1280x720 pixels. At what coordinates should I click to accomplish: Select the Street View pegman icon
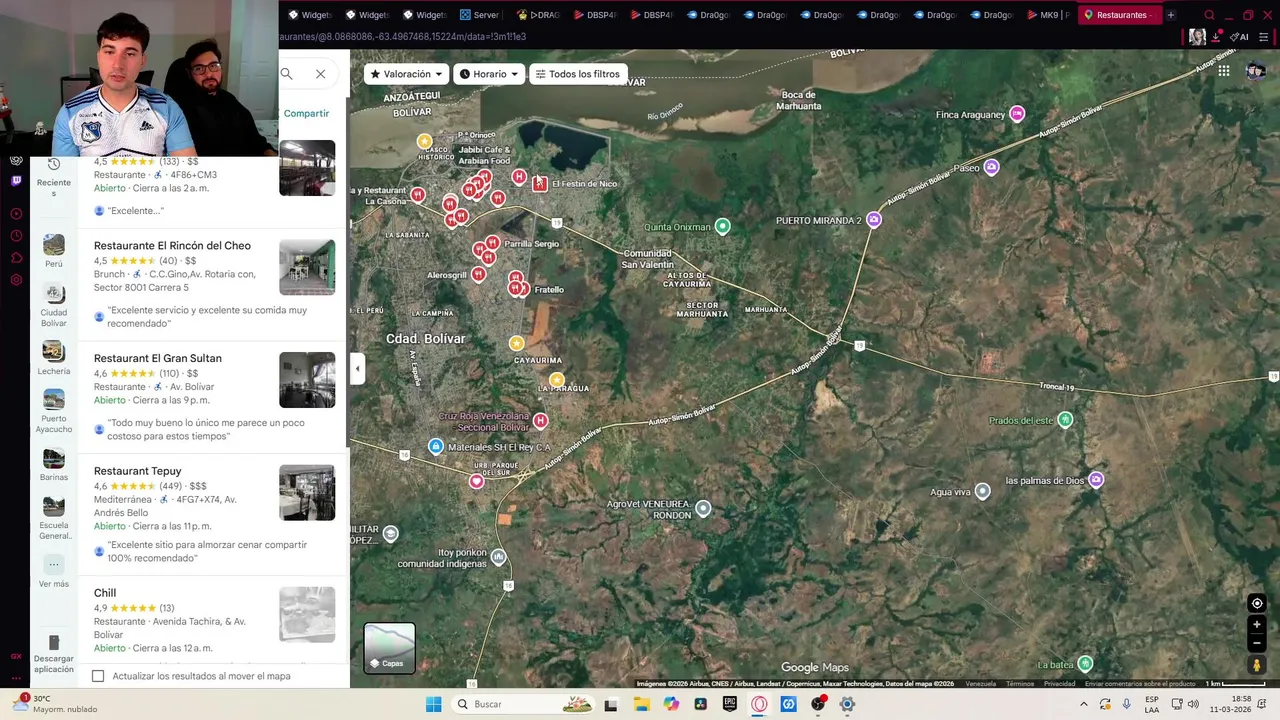pos(1257,665)
